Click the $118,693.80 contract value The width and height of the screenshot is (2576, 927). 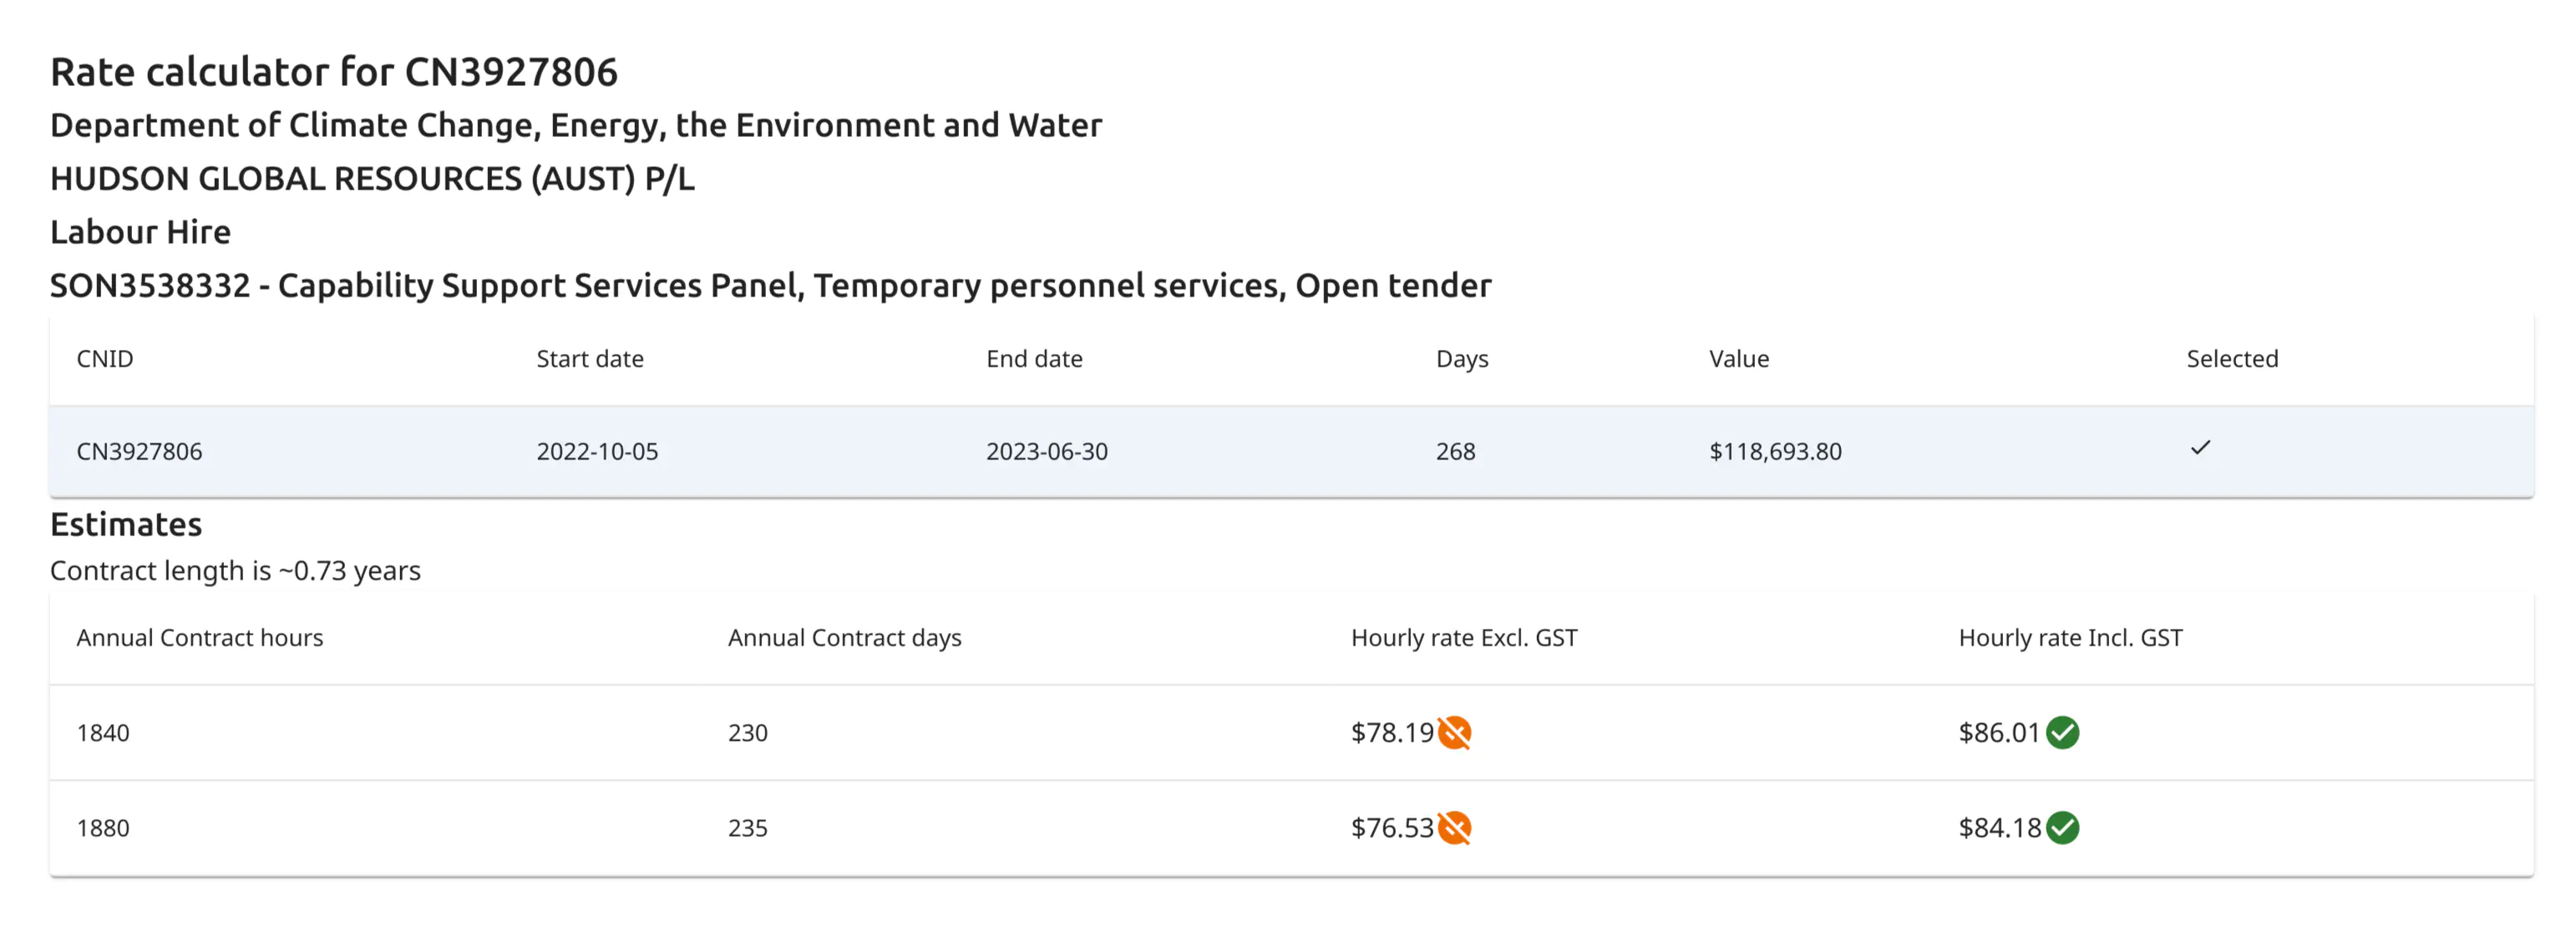(x=1775, y=451)
